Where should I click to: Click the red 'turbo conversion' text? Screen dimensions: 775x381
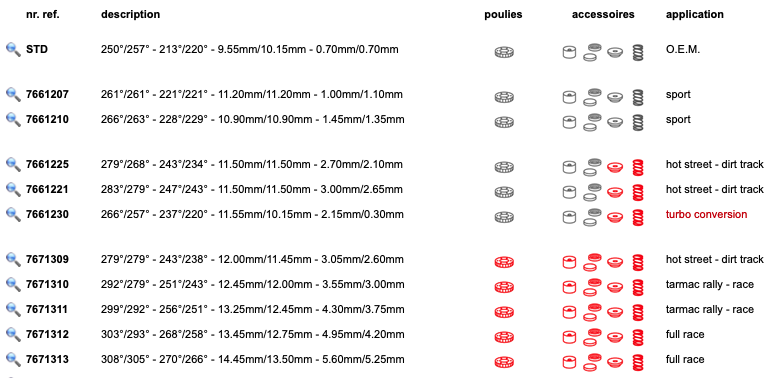(706, 214)
